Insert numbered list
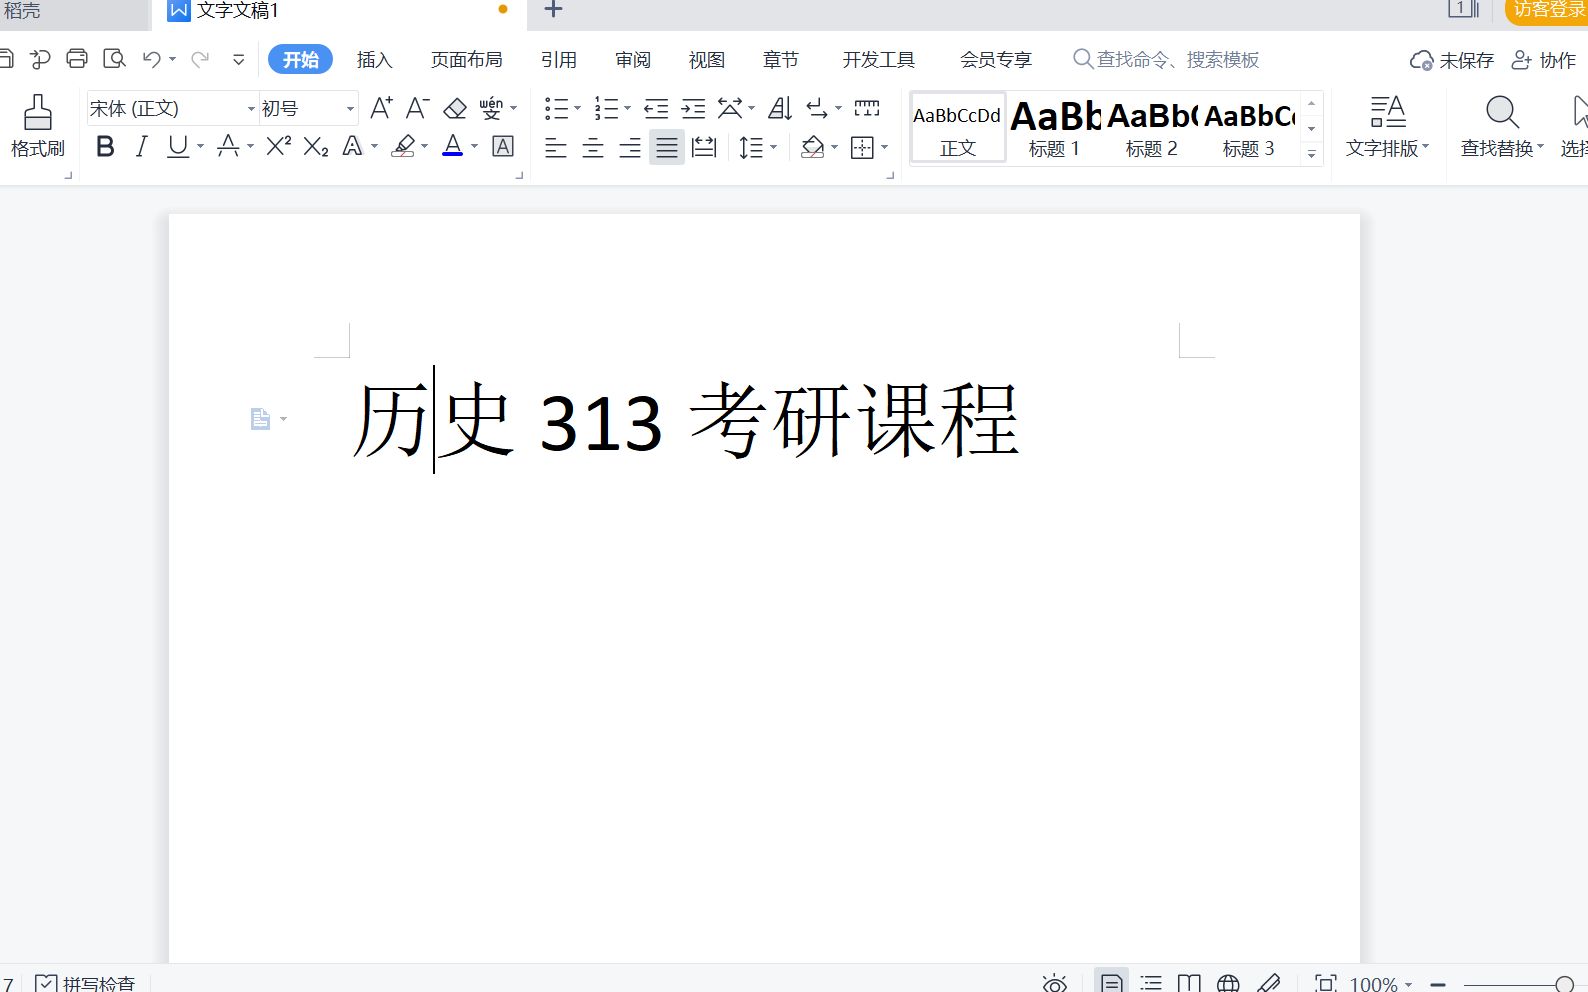This screenshot has height=992, width=1588. tap(606, 108)
